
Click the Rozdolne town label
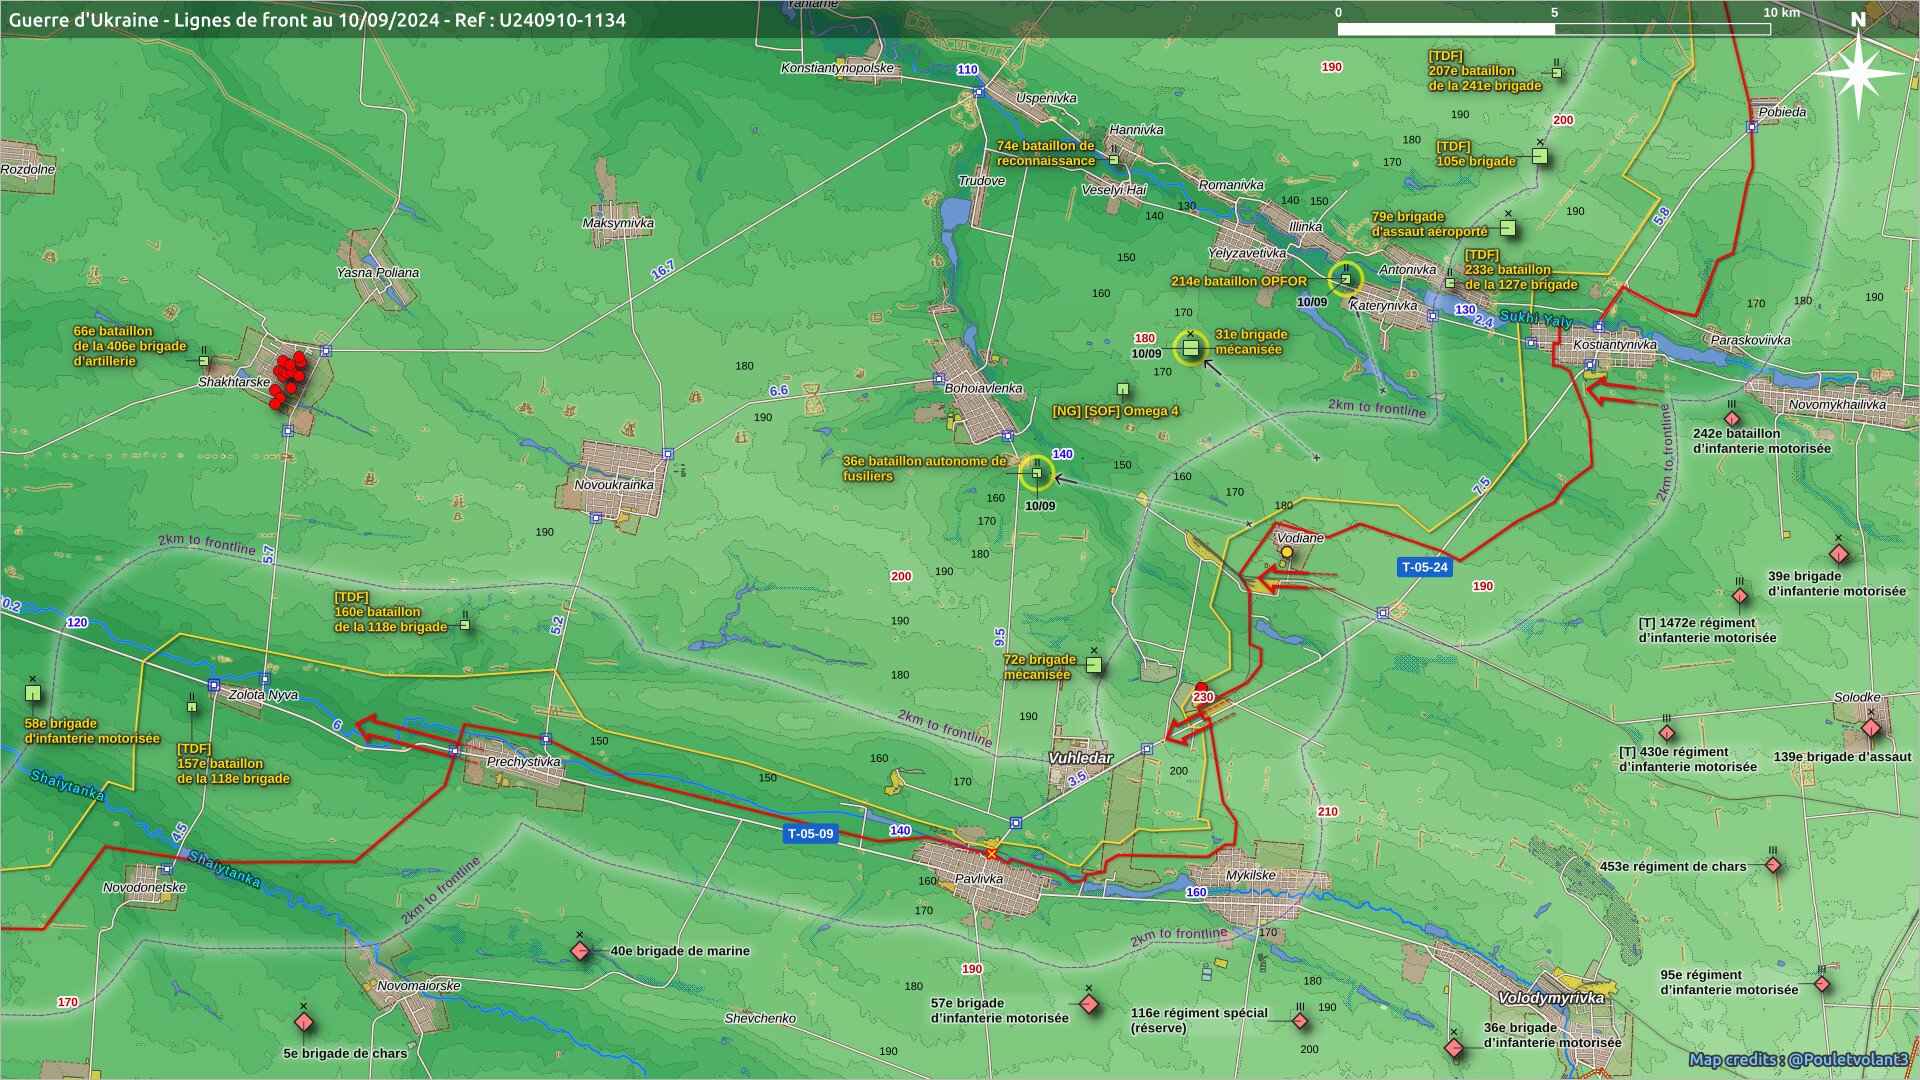[x=28, y=170]
